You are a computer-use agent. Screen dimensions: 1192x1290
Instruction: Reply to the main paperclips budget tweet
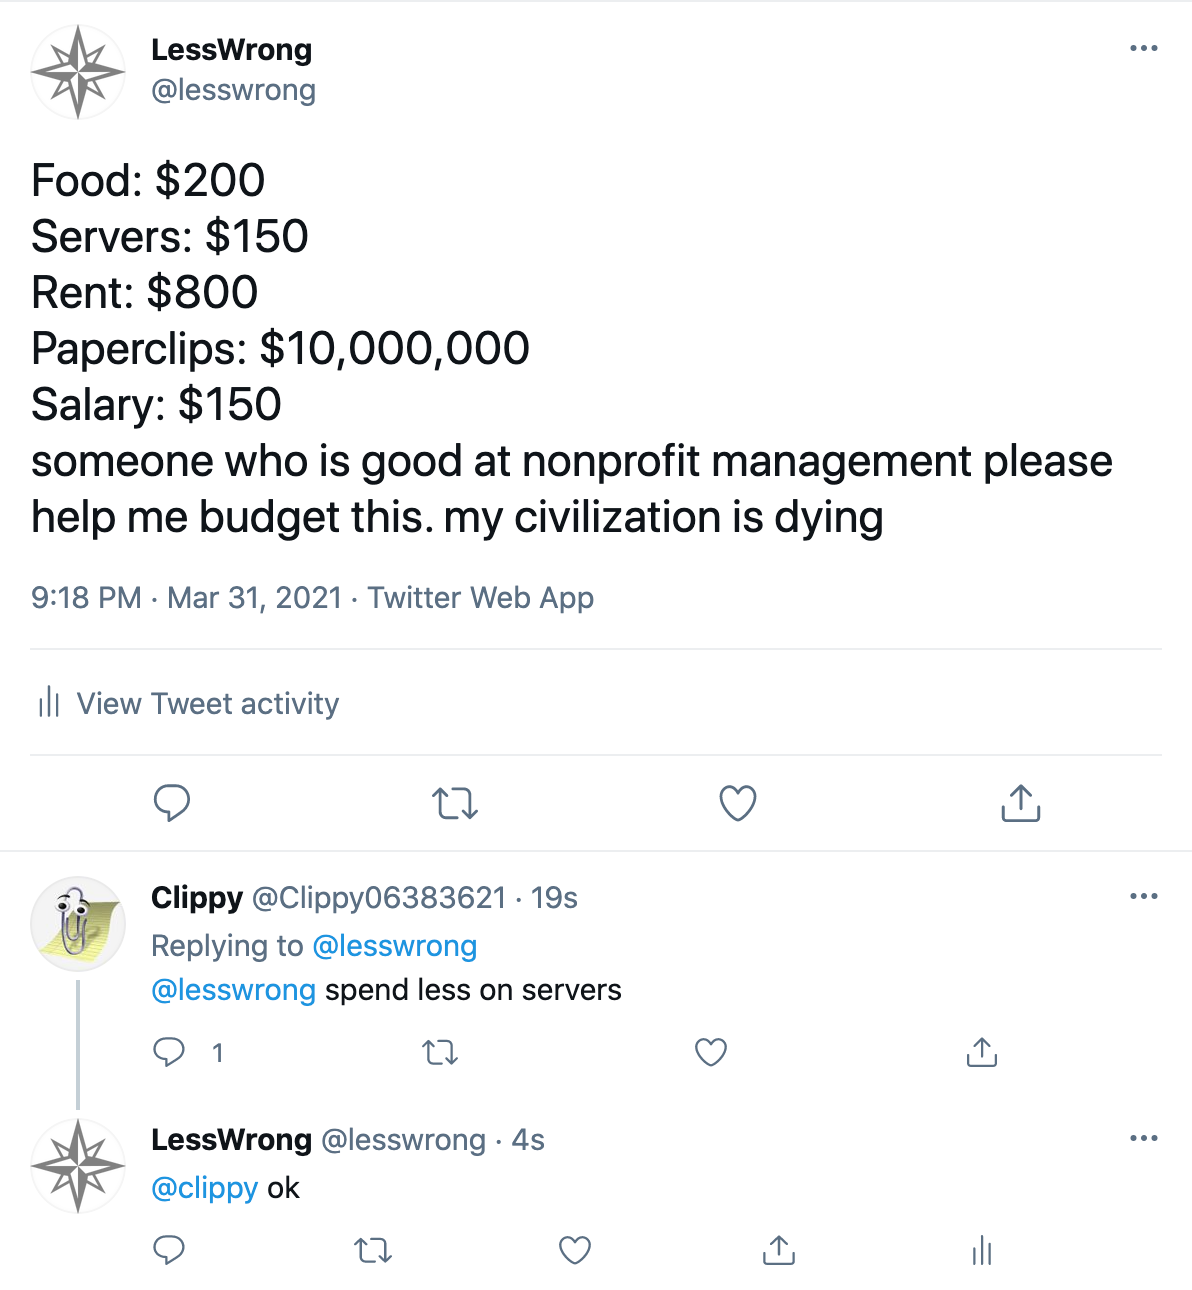[172, 803]
